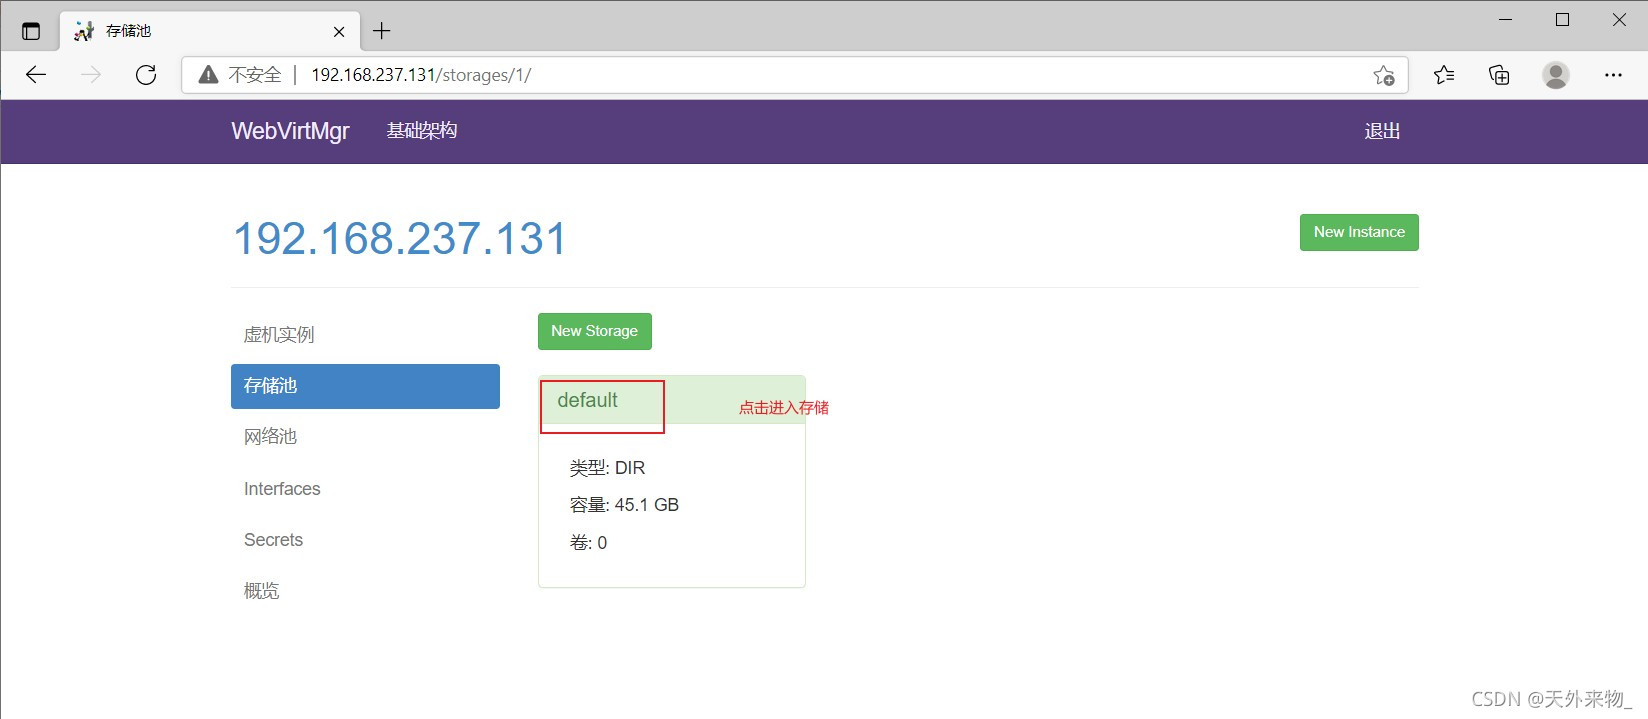Close the browser window
The image size is (1648, 719).
tap(1619, 20)
